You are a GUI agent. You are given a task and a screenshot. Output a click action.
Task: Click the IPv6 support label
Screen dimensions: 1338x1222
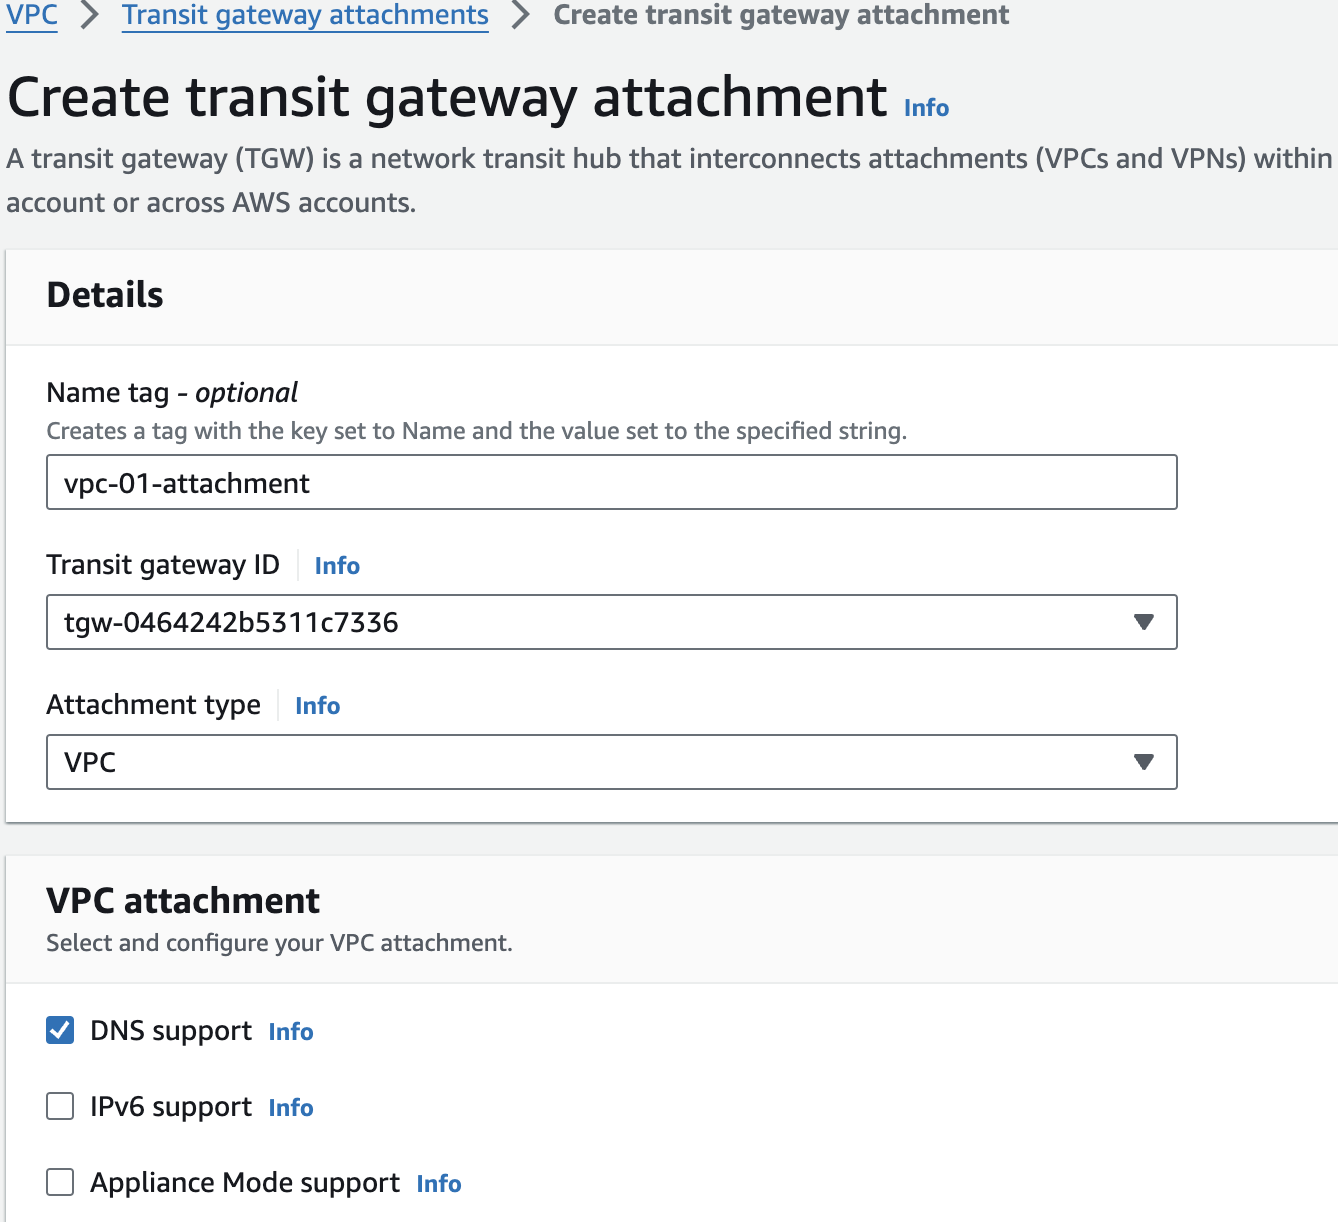pos(171,1107)
